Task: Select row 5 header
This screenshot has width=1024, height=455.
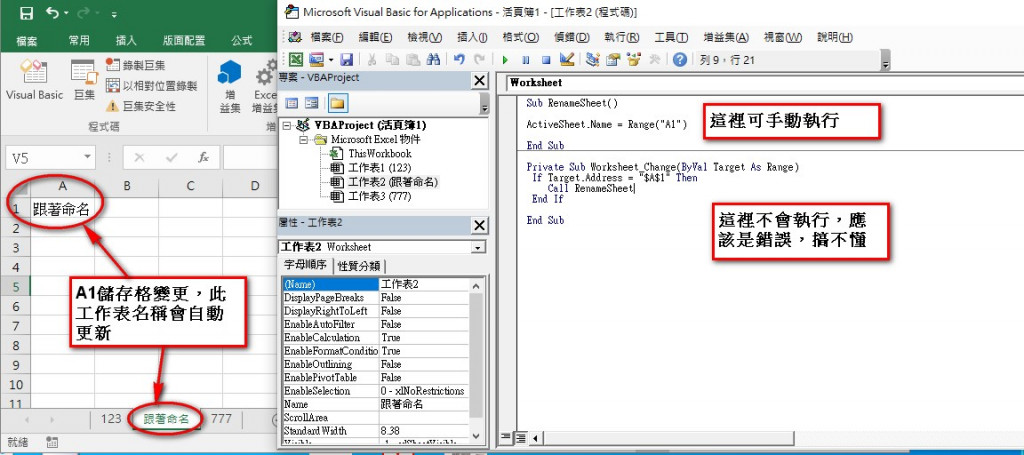Action: click(x=16, y=287)
